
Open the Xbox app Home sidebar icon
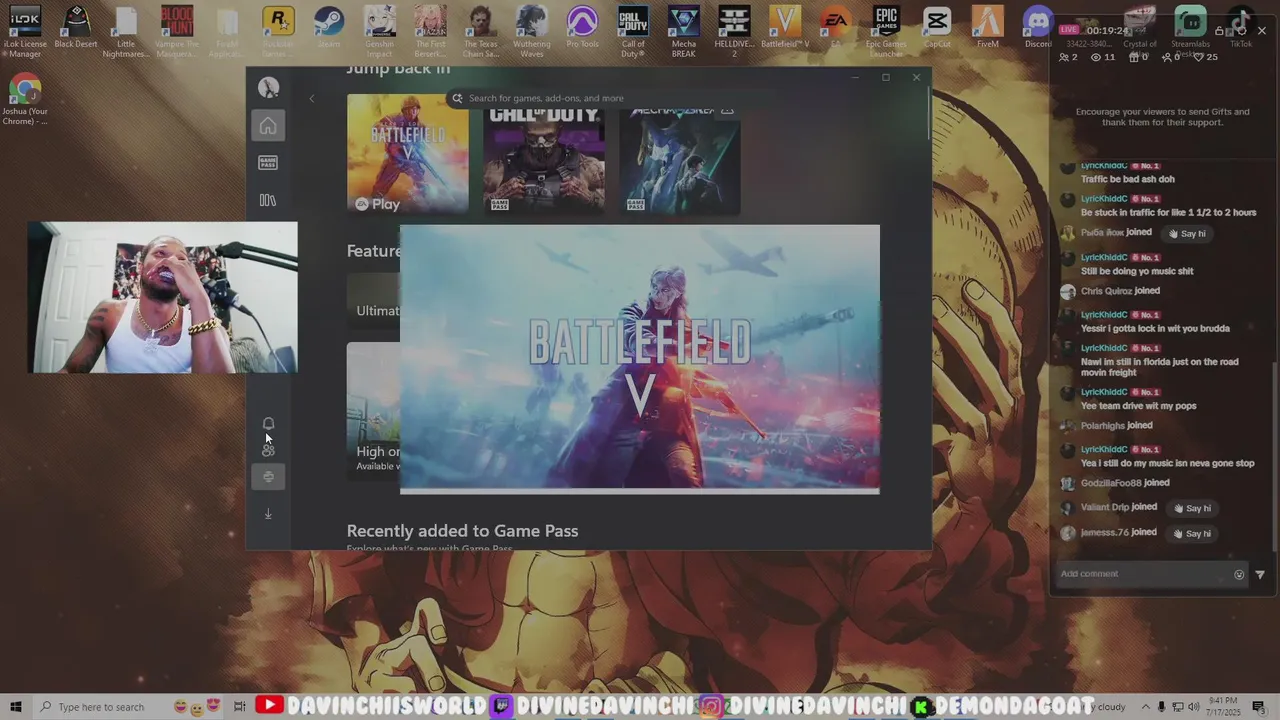tap(268, 126)
